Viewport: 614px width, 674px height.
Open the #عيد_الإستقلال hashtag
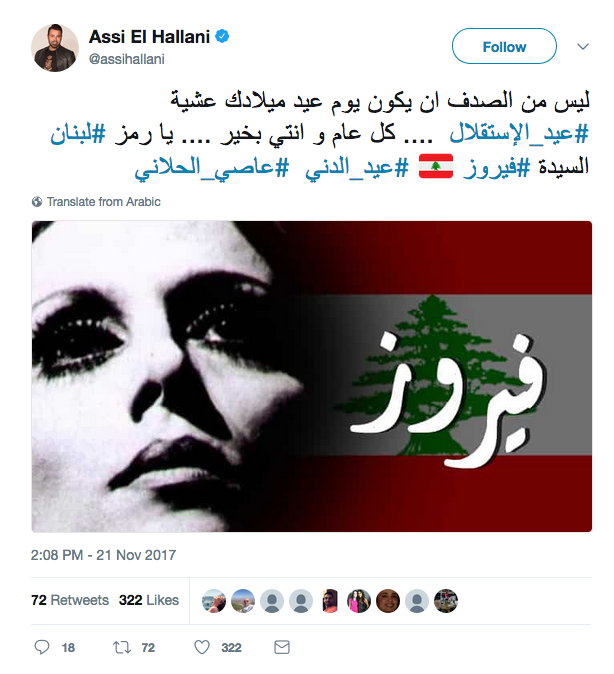(519, 134)
